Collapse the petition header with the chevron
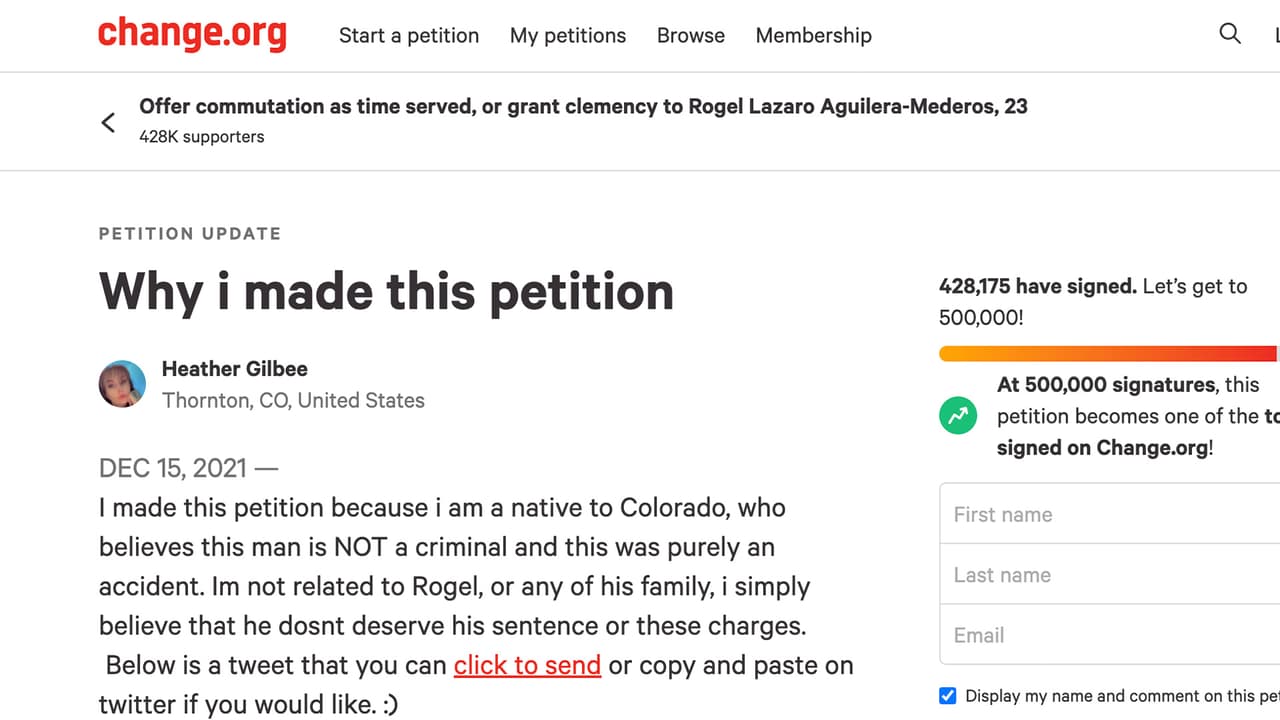The height and width of the screenshot is (720, 1280). coord(108,121)
